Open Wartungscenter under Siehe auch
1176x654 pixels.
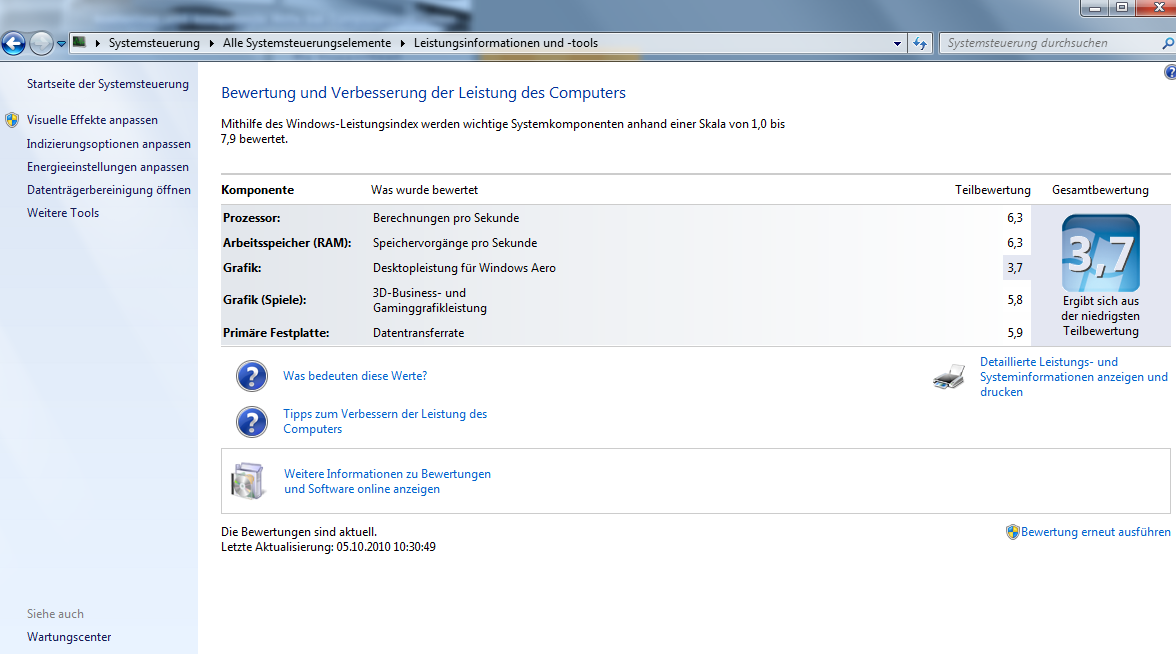click(69, 637)
